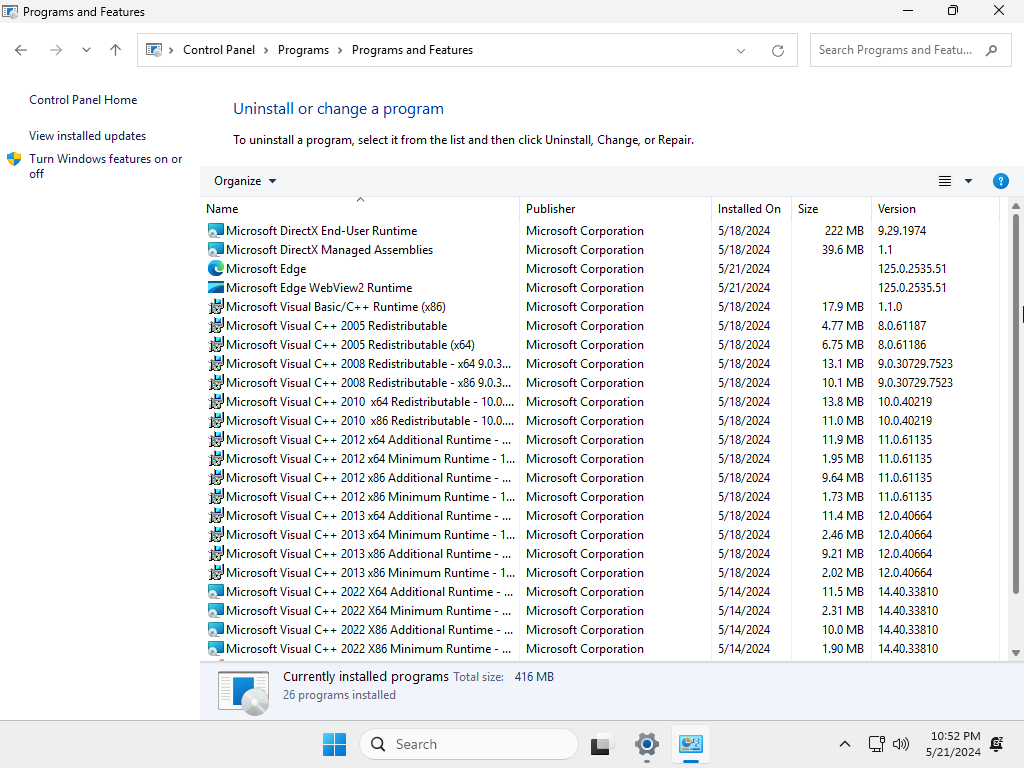The image size is (1024, 768).
Task: Click icon of Visual C++ 2010 x86 Redistributable
Action: 216,421
